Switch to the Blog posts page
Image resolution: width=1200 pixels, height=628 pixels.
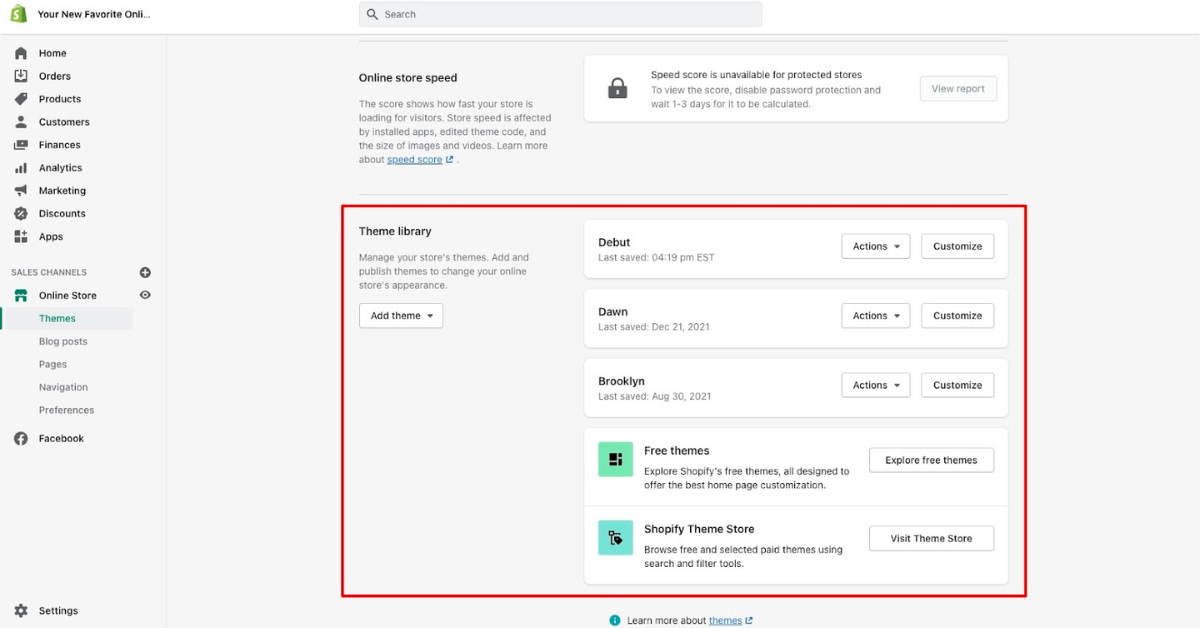(63, 341)
